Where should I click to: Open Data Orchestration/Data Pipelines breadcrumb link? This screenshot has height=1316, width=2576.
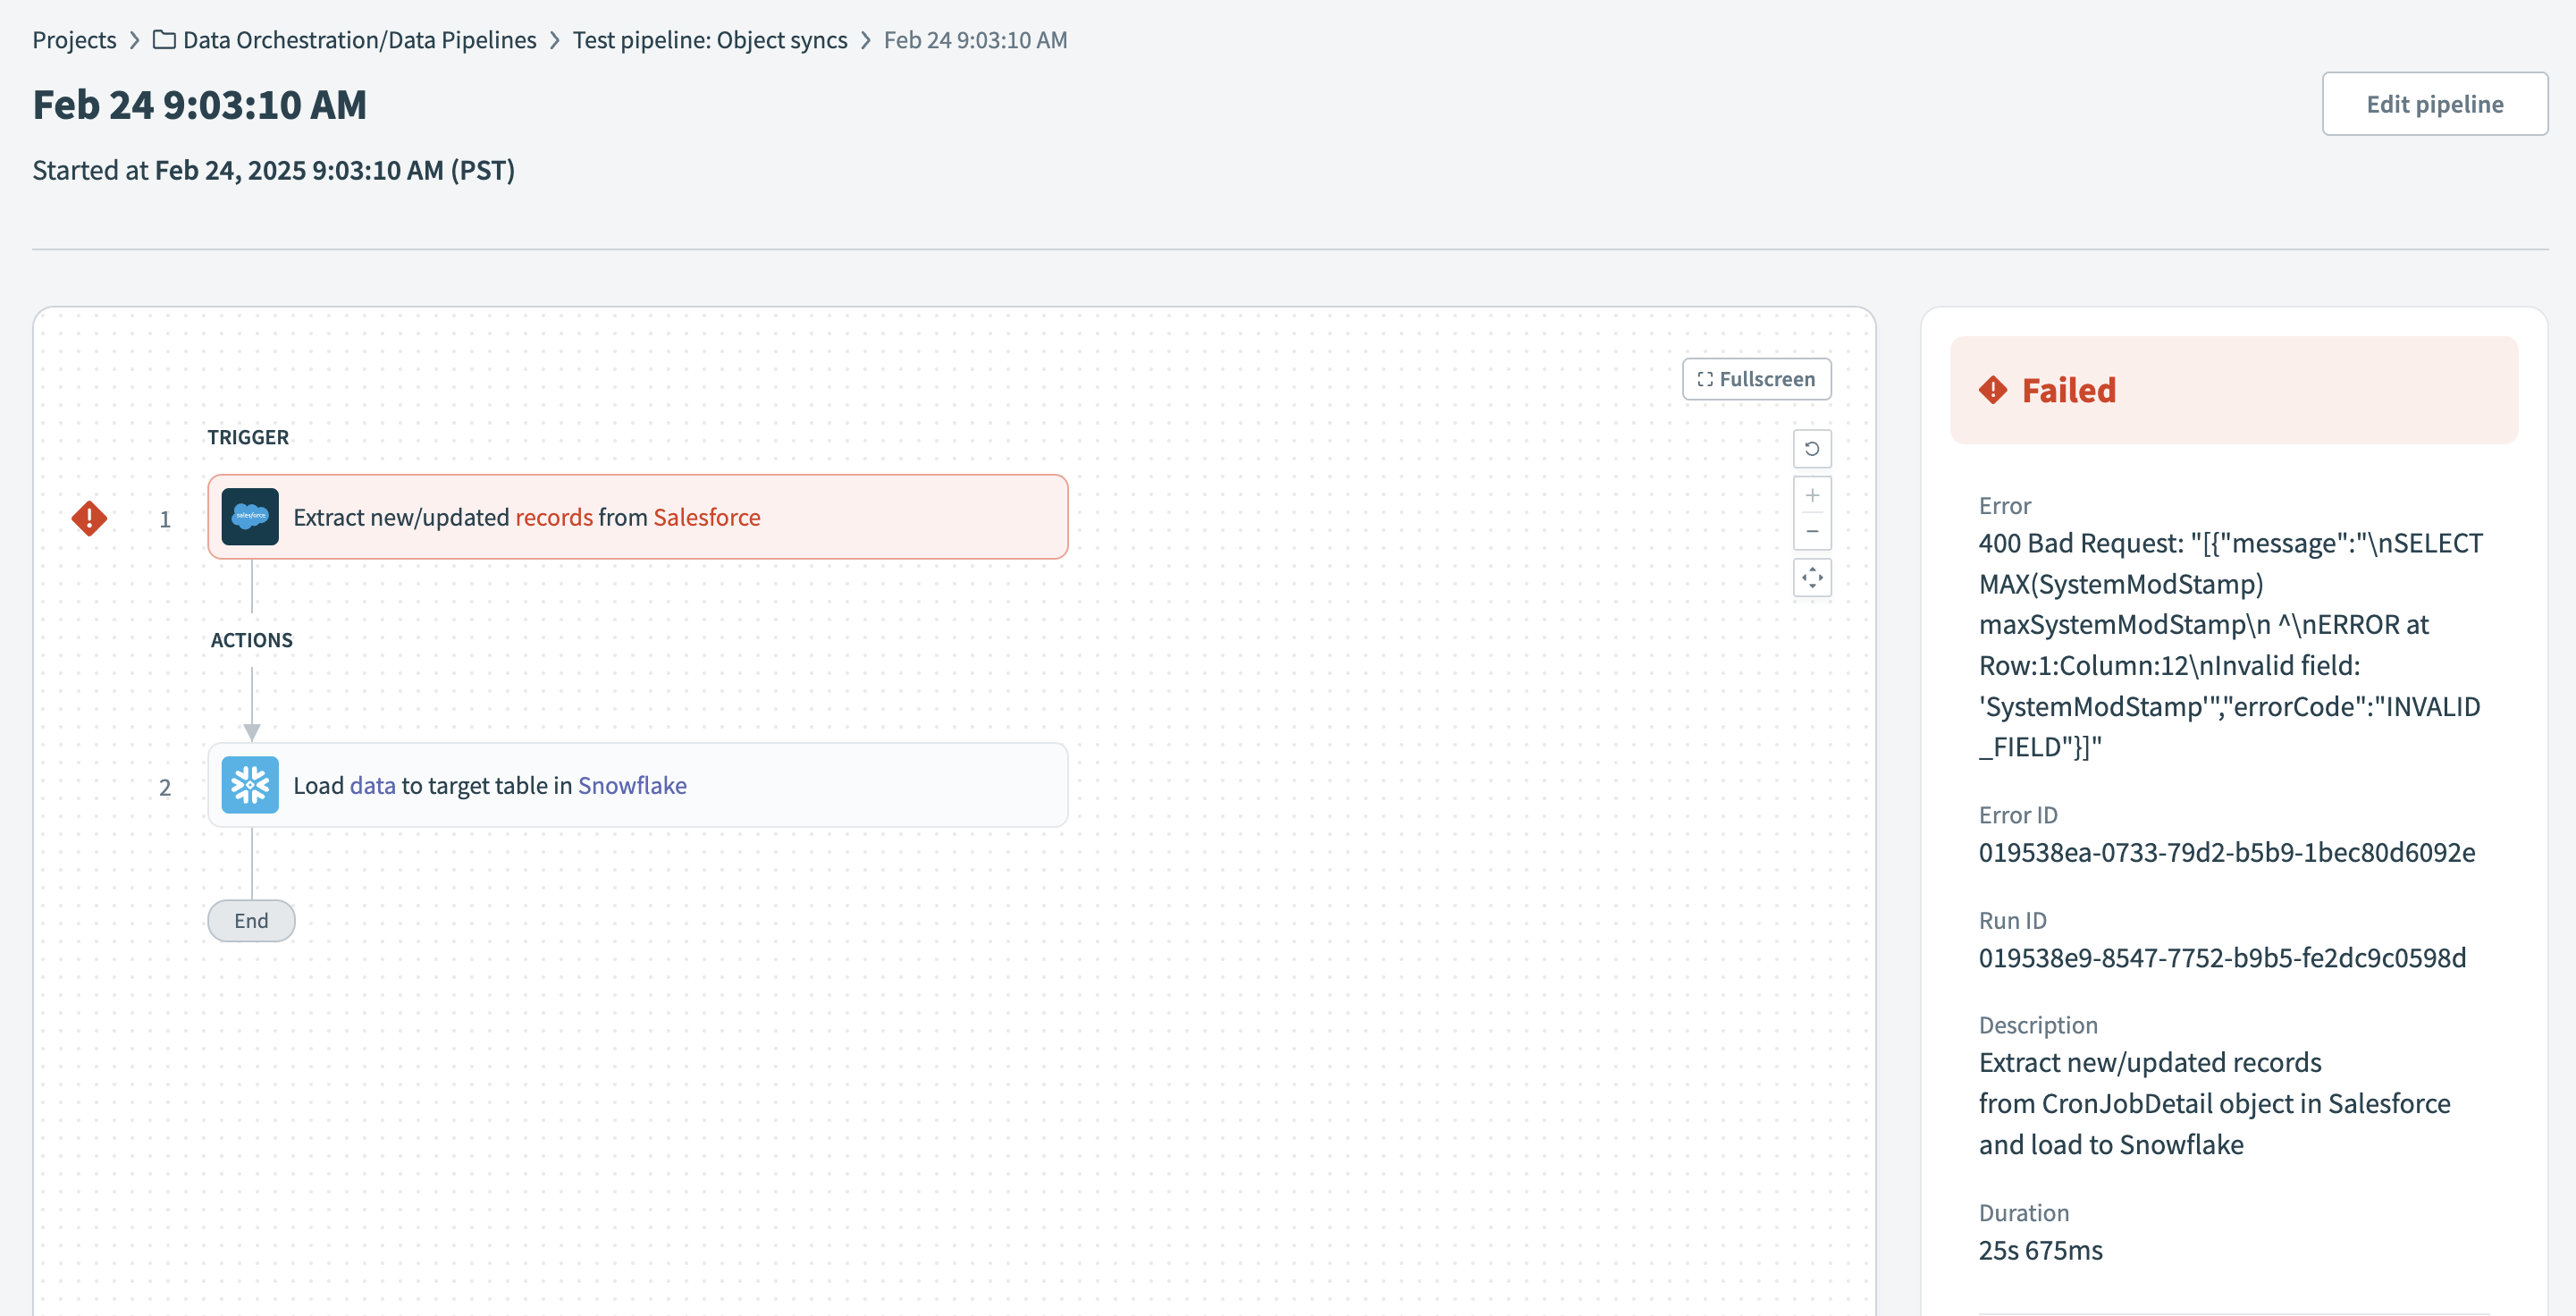pyautogui.click(x=359, y=40)
